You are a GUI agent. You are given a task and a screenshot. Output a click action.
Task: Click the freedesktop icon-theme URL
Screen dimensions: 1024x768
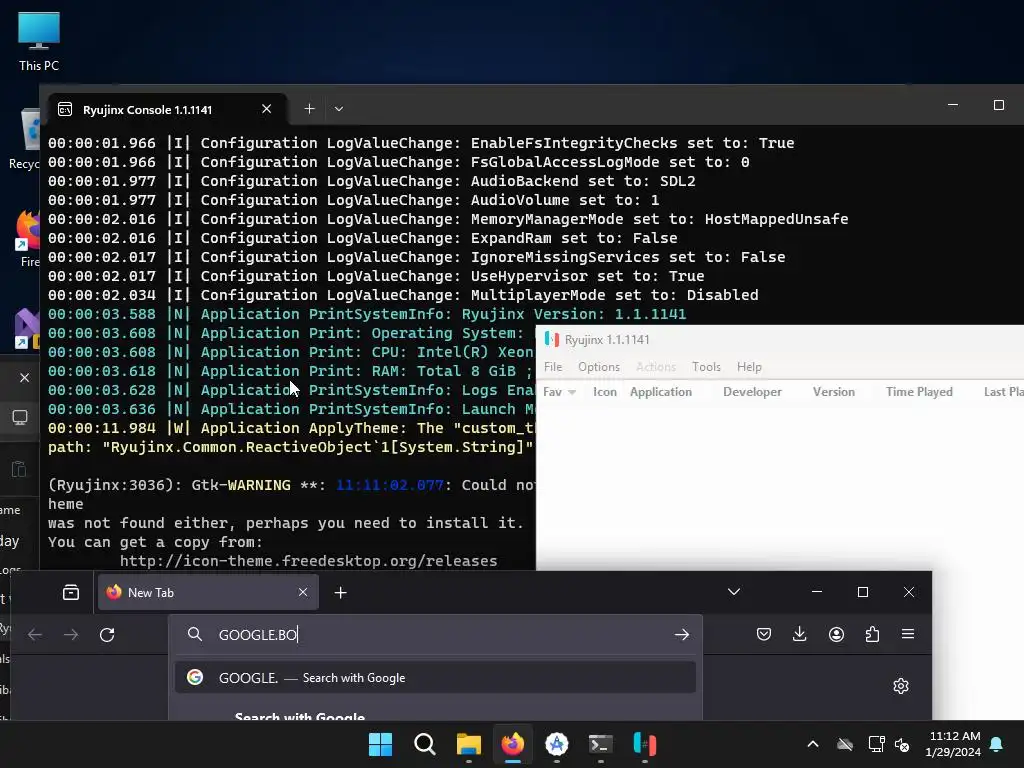coord(308,561)
